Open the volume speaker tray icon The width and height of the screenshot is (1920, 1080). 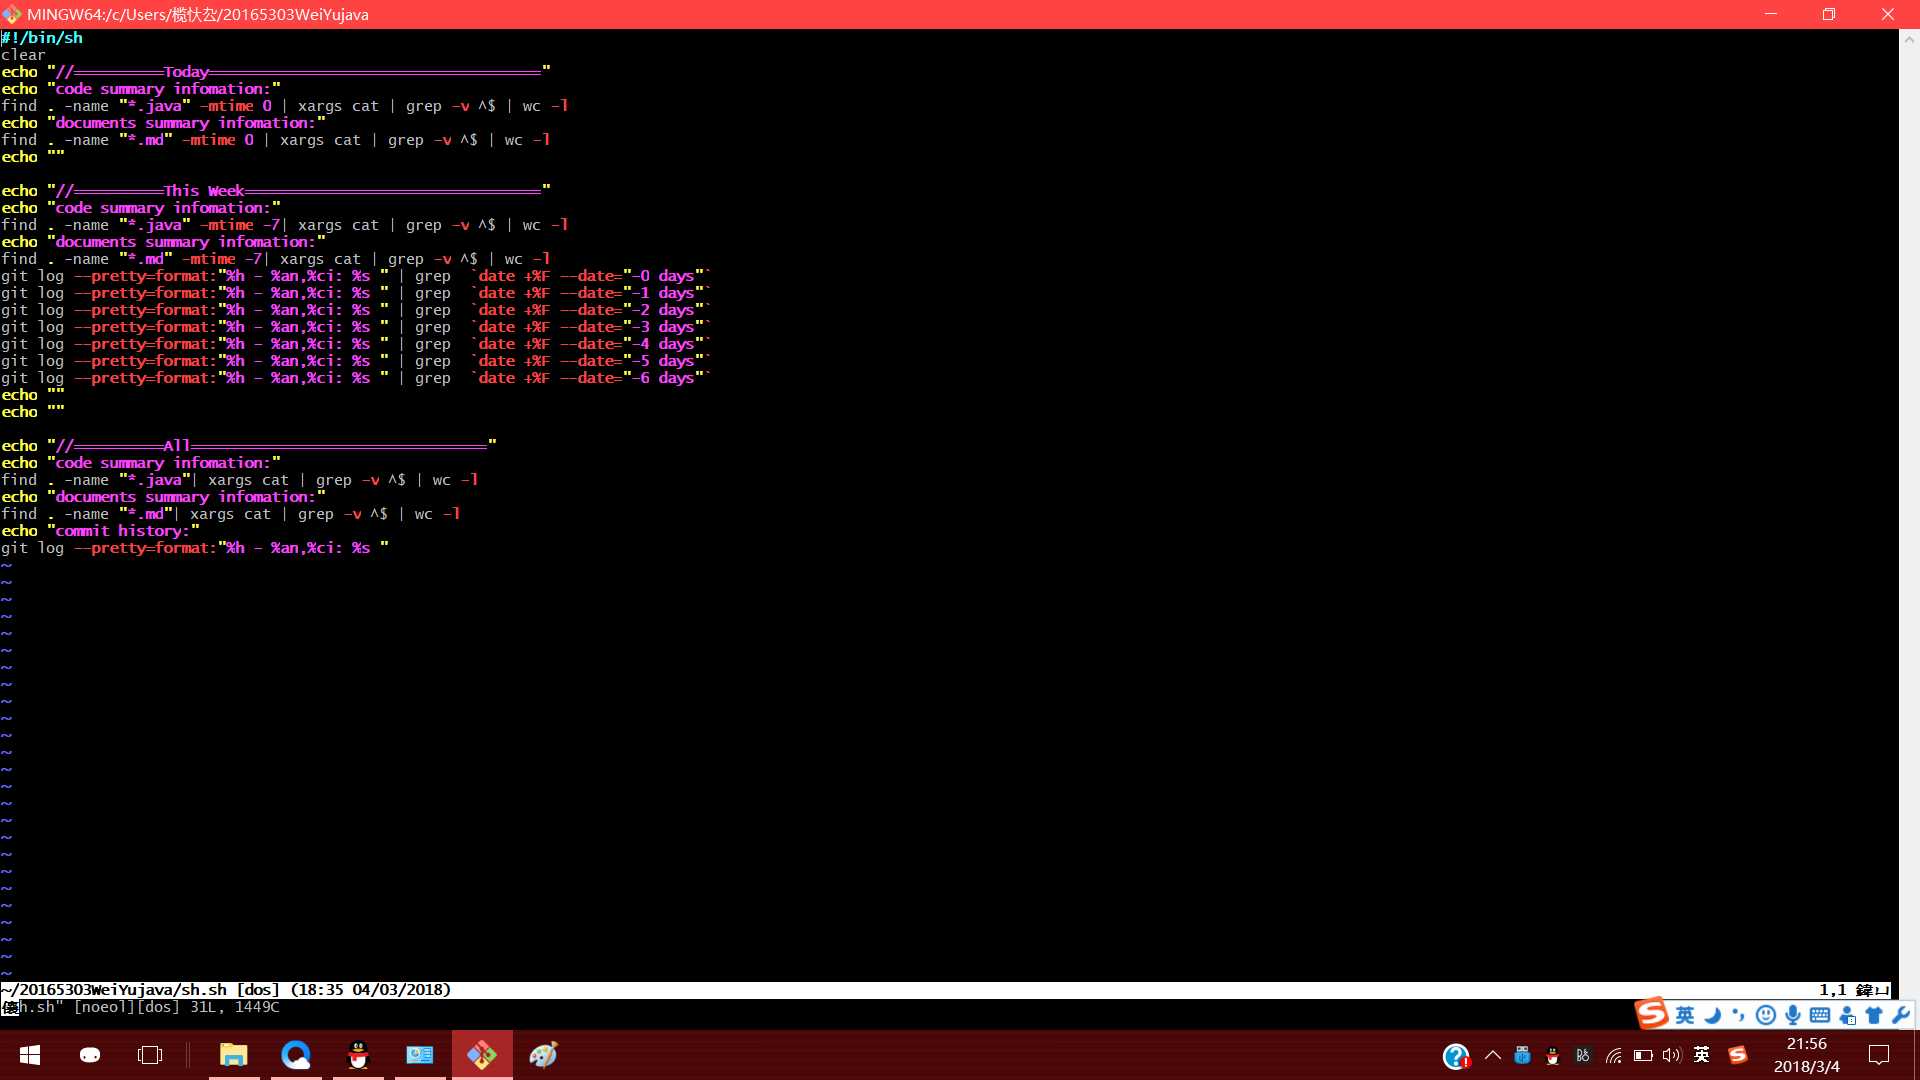coord(1672,1055)
